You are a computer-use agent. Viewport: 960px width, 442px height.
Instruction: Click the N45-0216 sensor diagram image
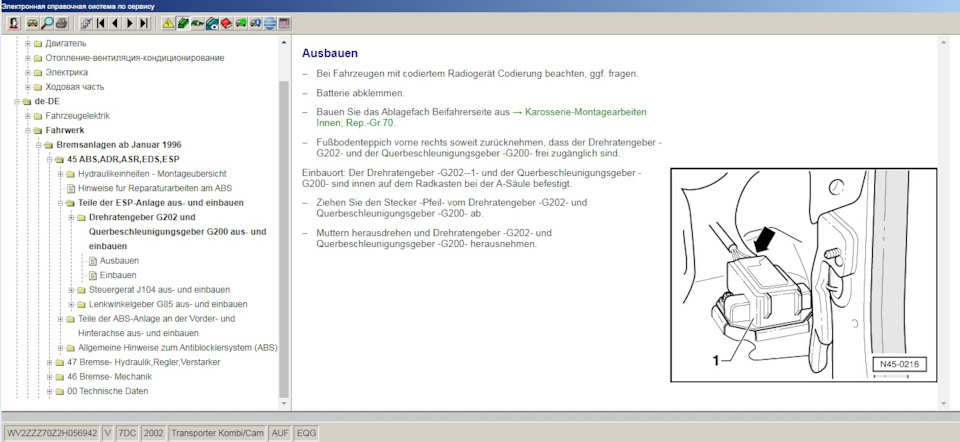tap(804, 275)
